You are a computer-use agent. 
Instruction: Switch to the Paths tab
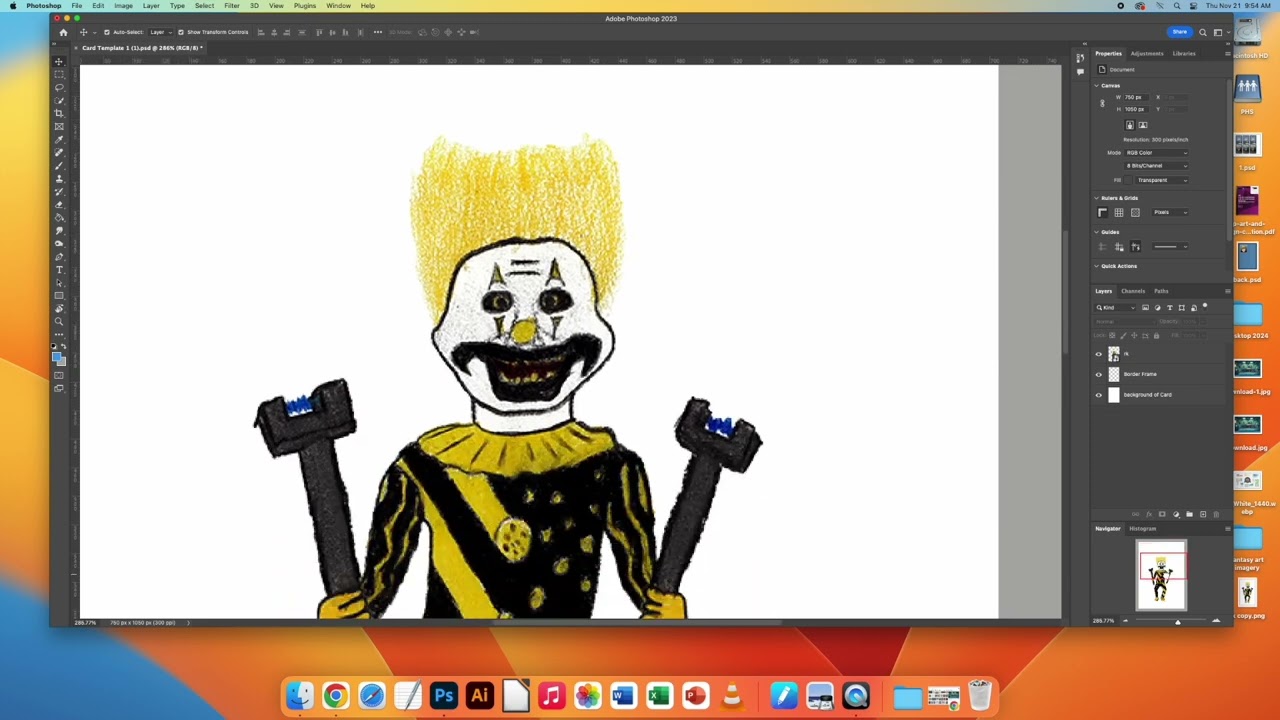pyautogui.click(x=1161, y=291)
